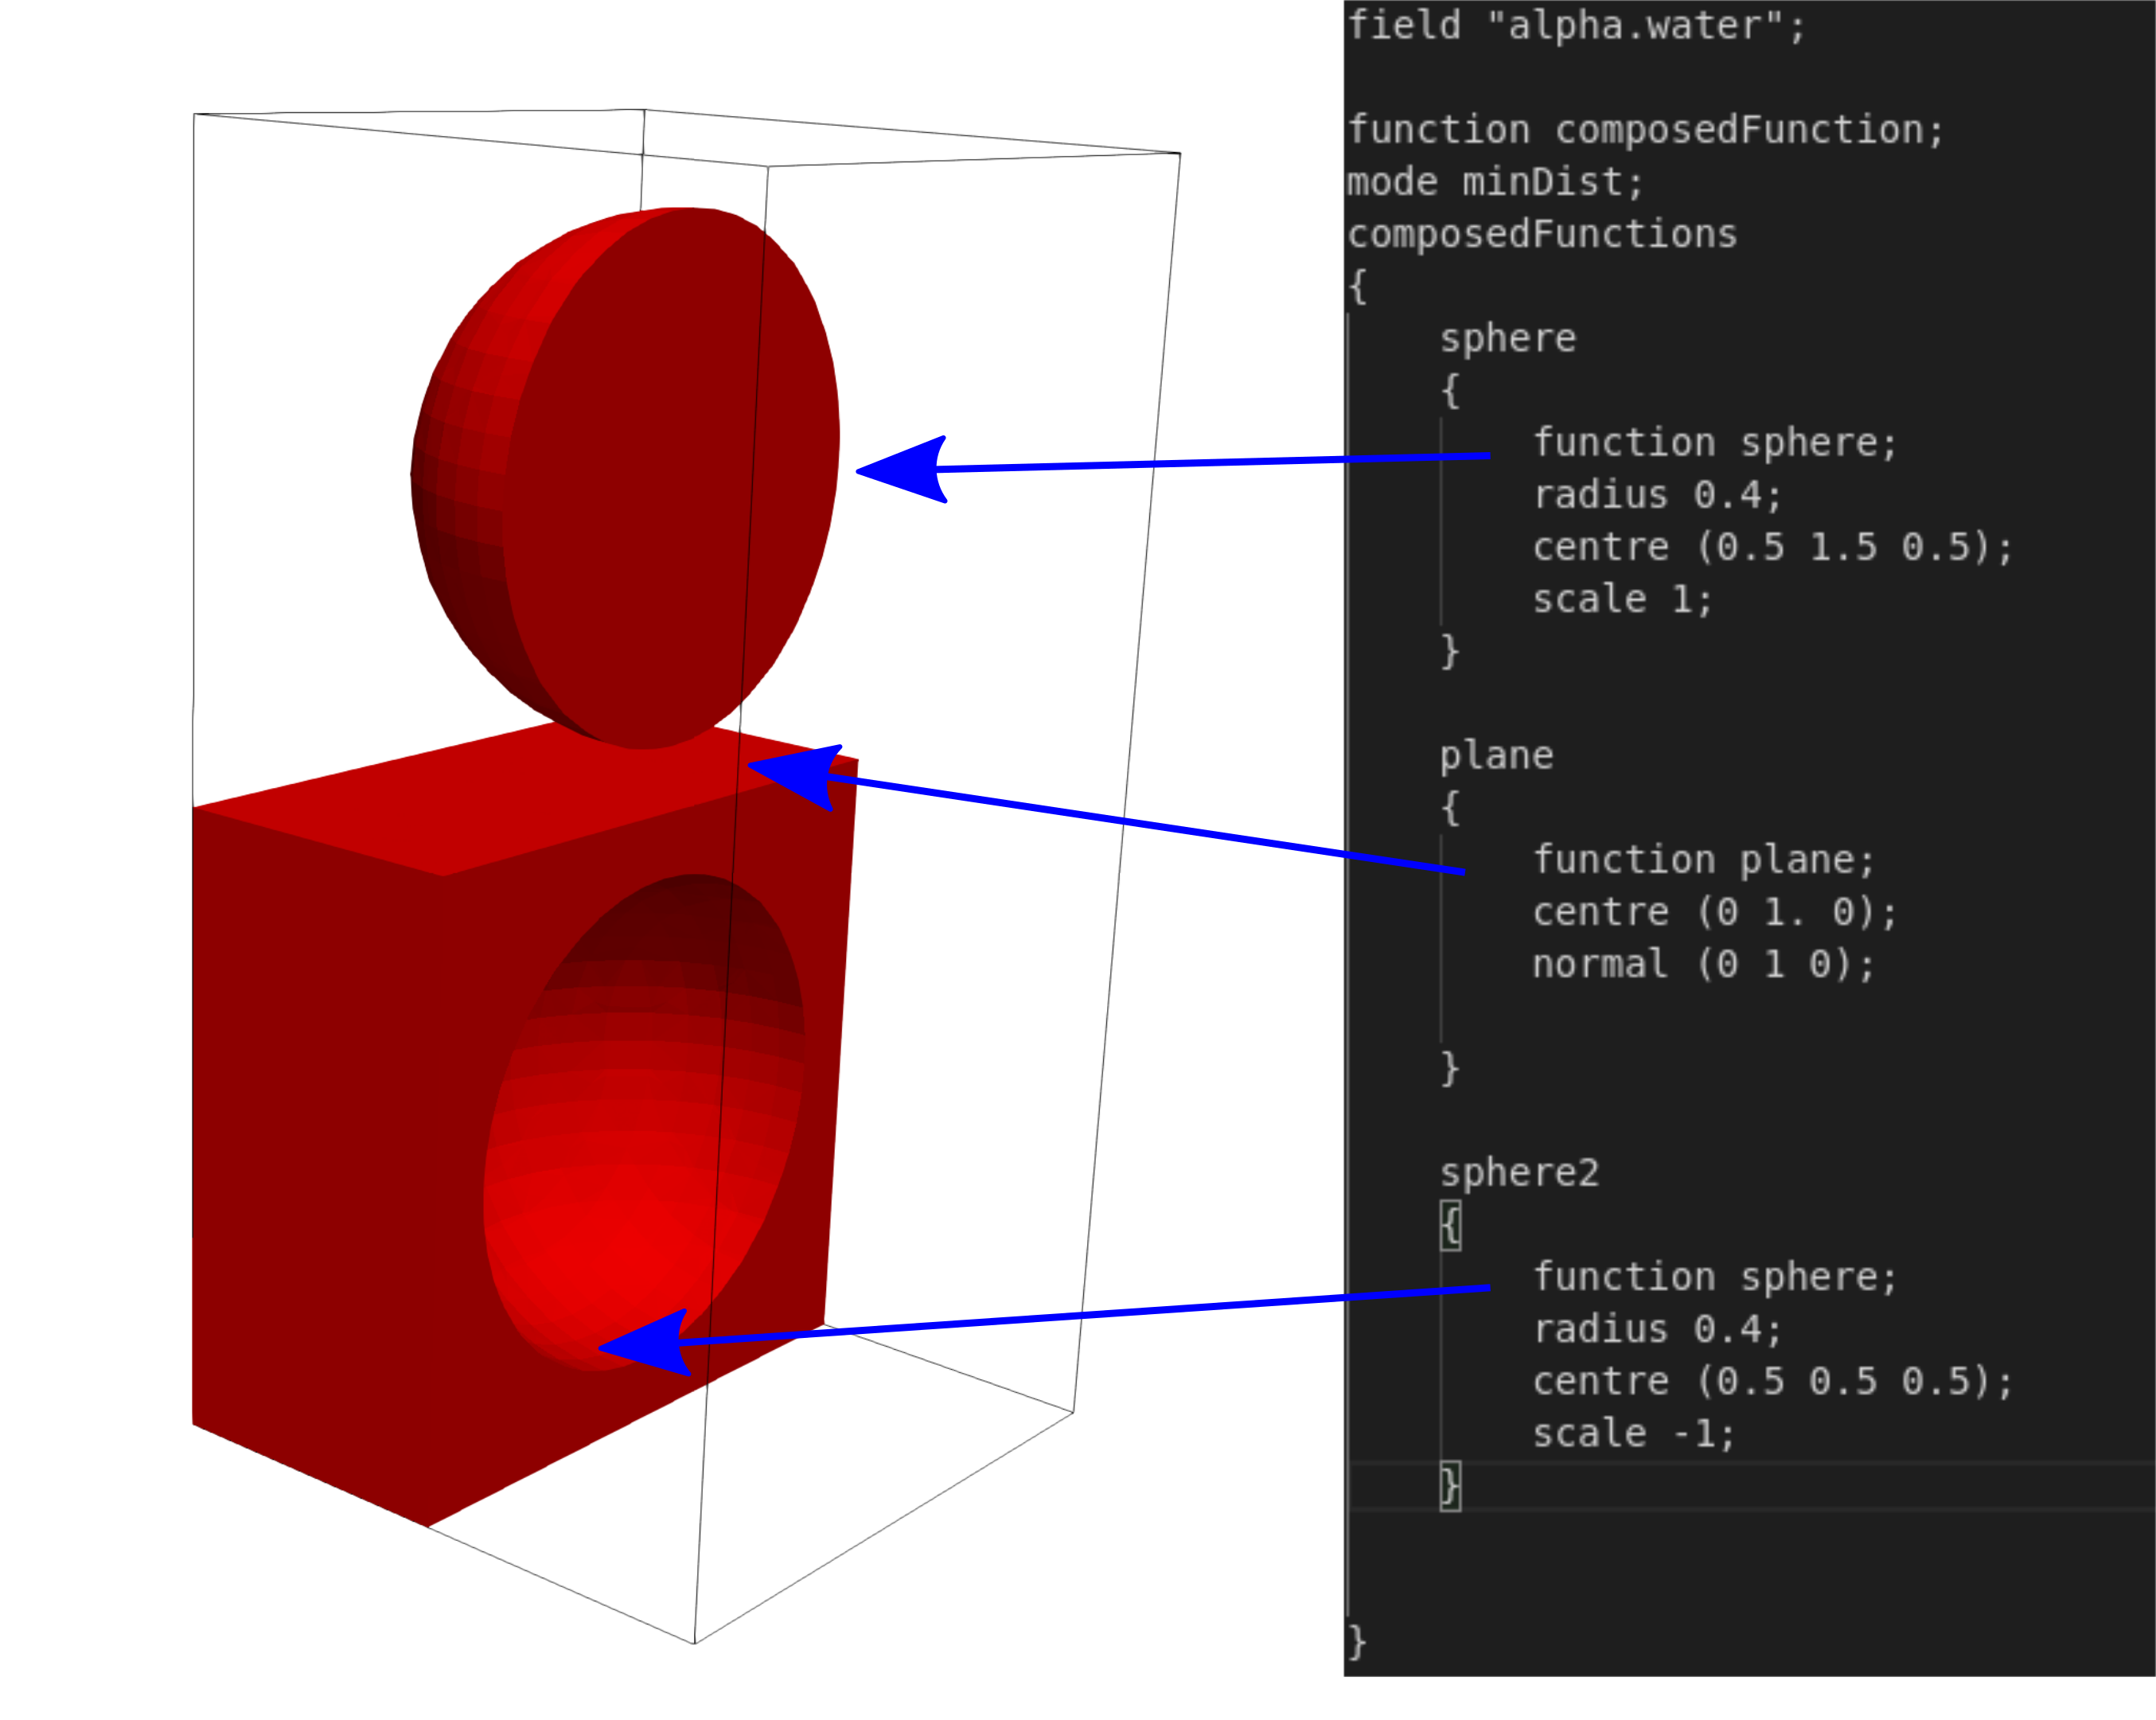Select the 'mode minDist;' line
The width and height of the screenshot is (2156, 1720).
click(1495, 183)
